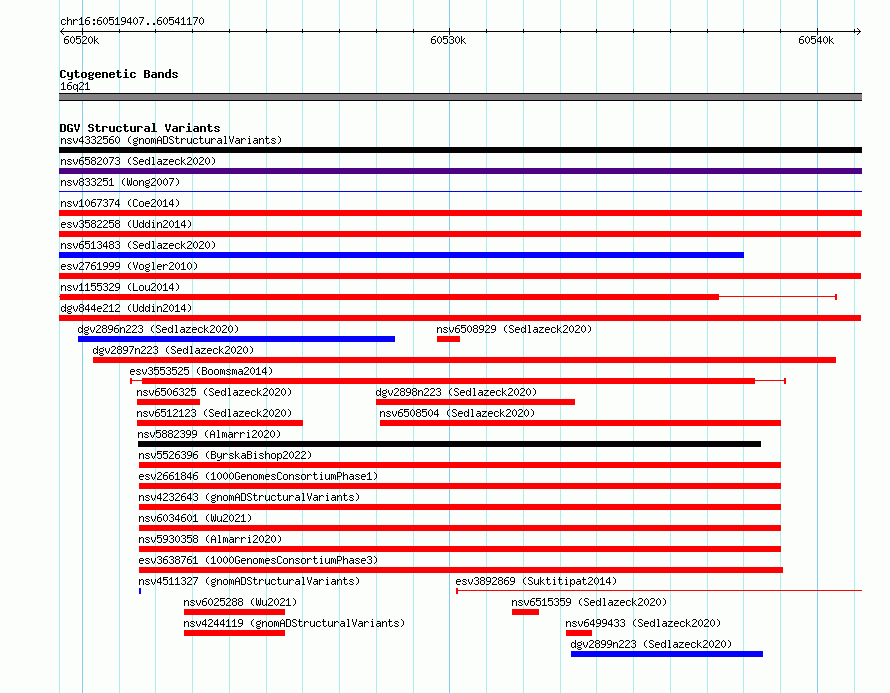Click the purple nsv6582073 variant bar

(x=460, y=171)
